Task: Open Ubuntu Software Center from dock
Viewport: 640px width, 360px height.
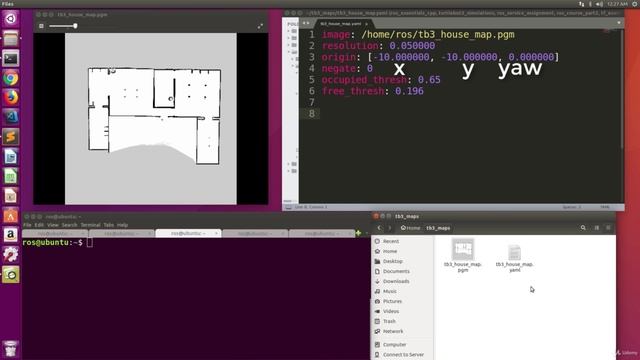Action: (x=11, y=216)
